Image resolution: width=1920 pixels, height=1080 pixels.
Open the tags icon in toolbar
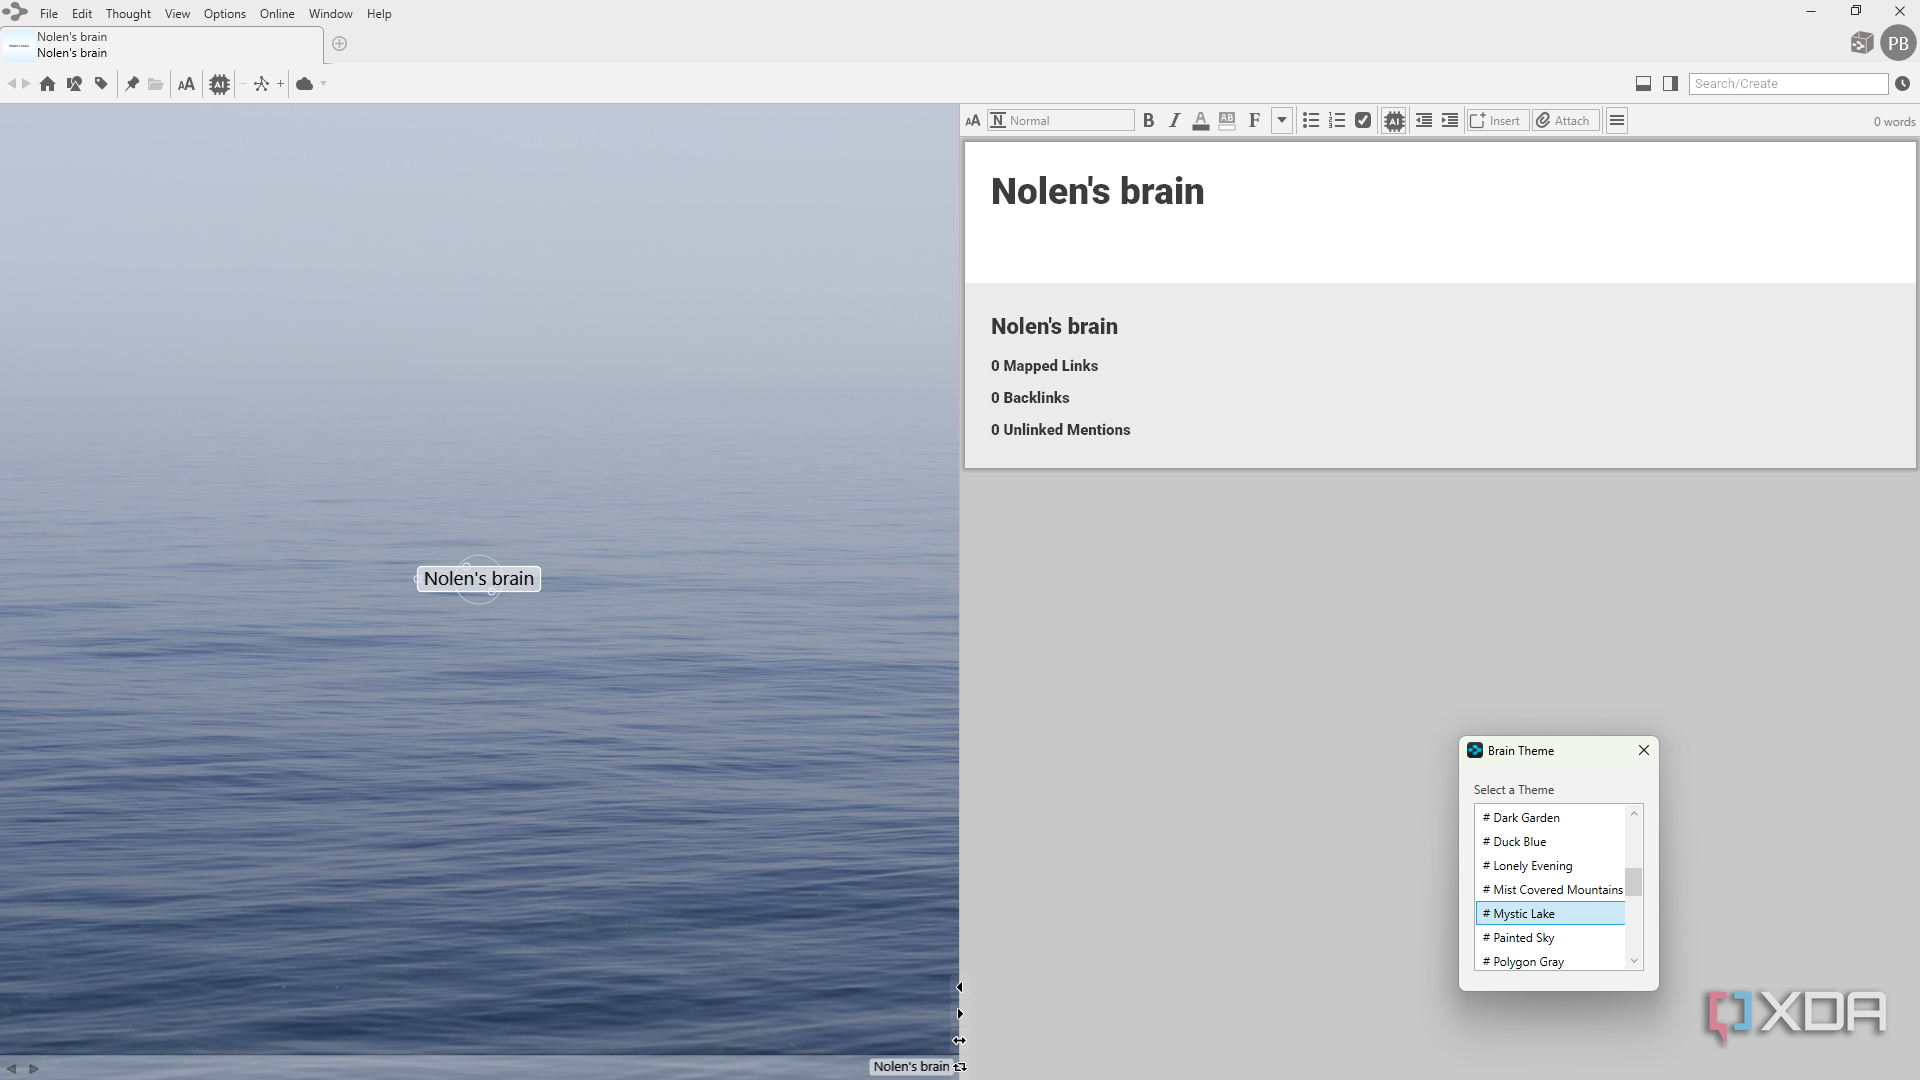101,84
